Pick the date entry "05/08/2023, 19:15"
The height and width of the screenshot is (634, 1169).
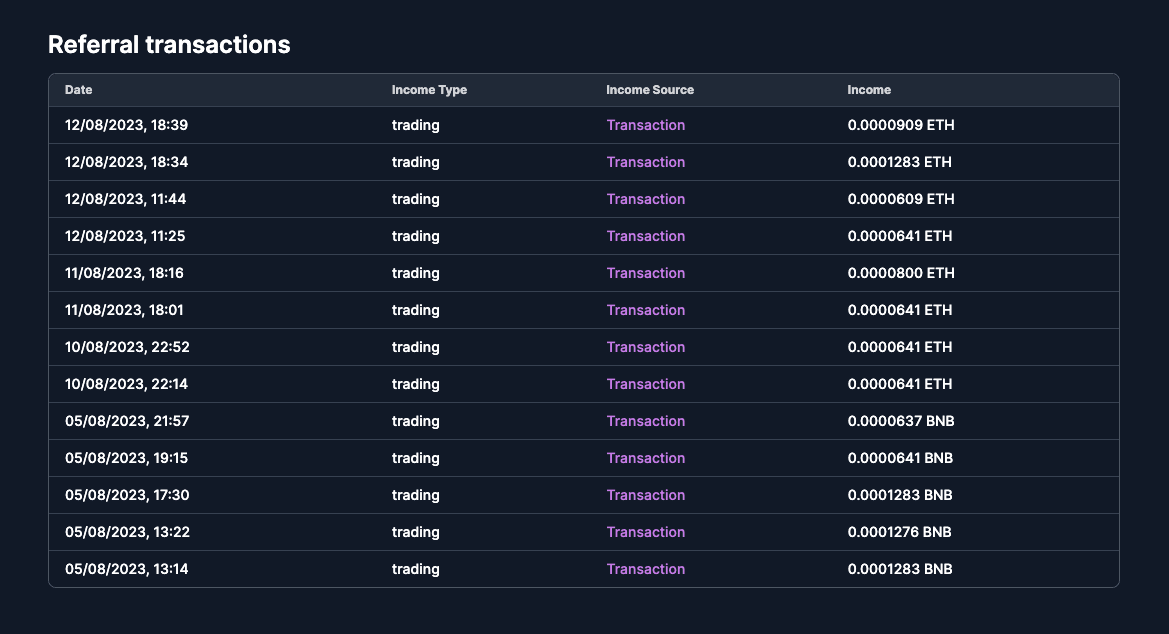click(127, 458)
